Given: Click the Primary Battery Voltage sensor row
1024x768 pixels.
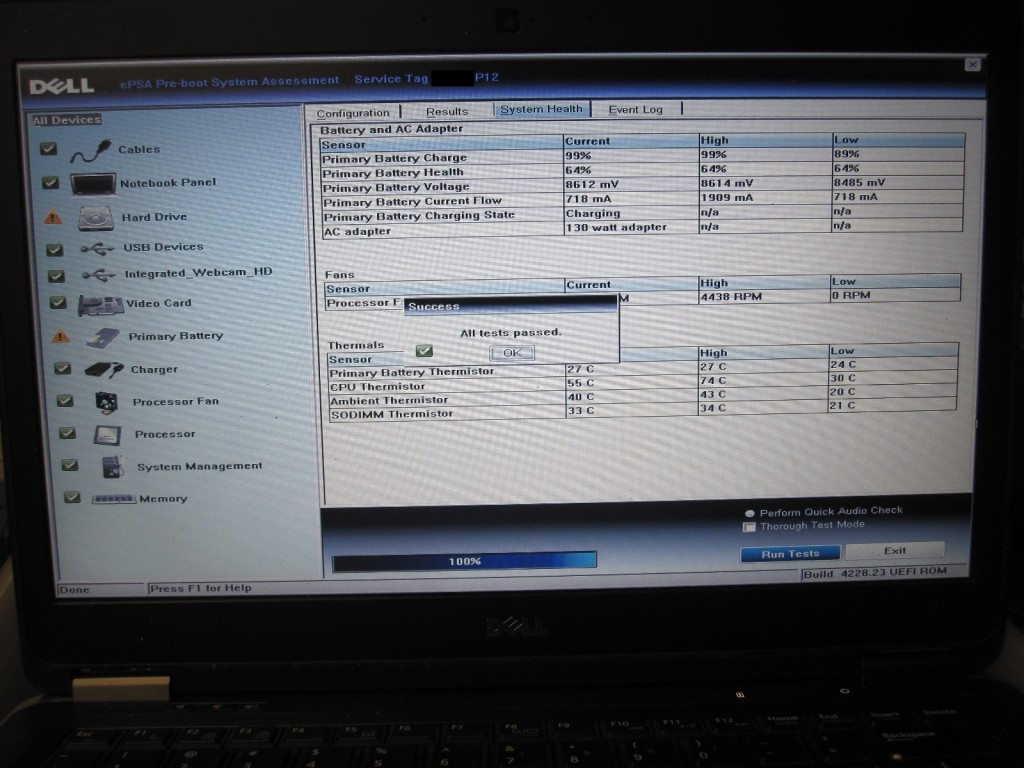Looking at the screenshot, I should 643,185.
